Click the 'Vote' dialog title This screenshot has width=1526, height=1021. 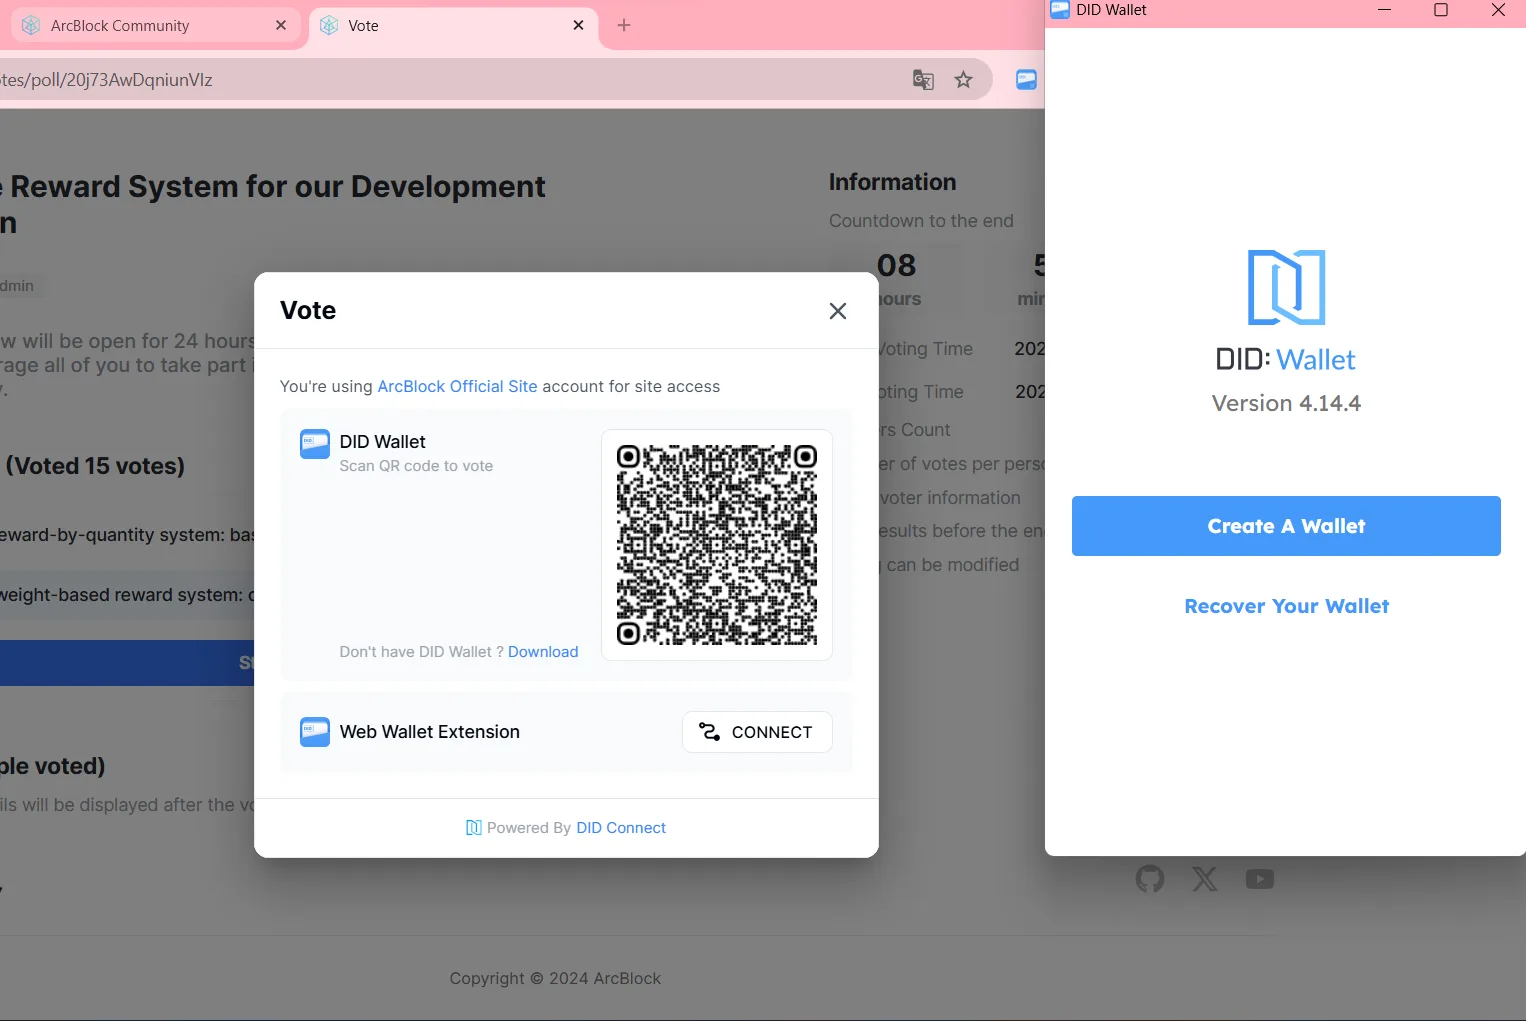point(308,311)
